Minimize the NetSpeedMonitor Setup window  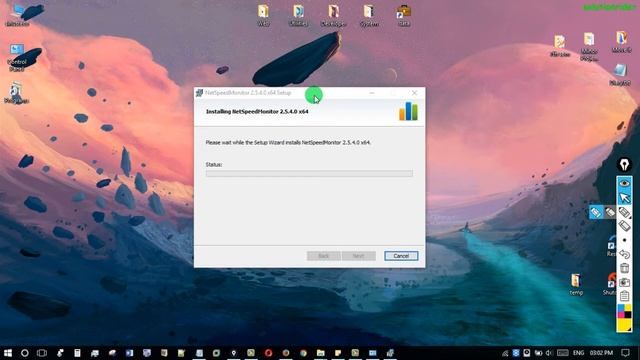372,93
